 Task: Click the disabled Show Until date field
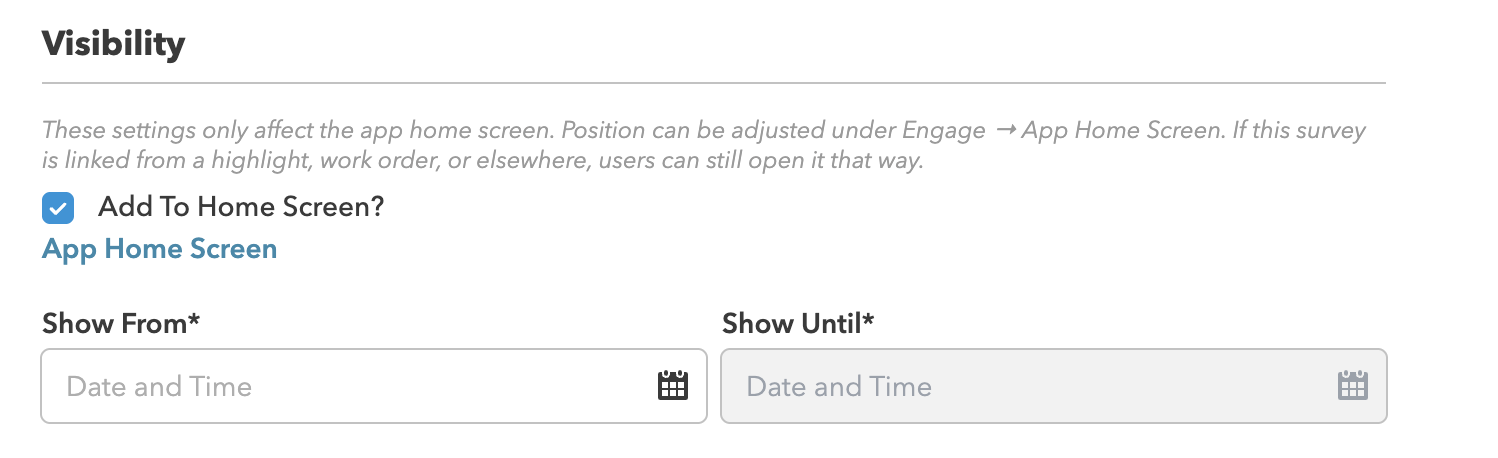point(1054,386)
